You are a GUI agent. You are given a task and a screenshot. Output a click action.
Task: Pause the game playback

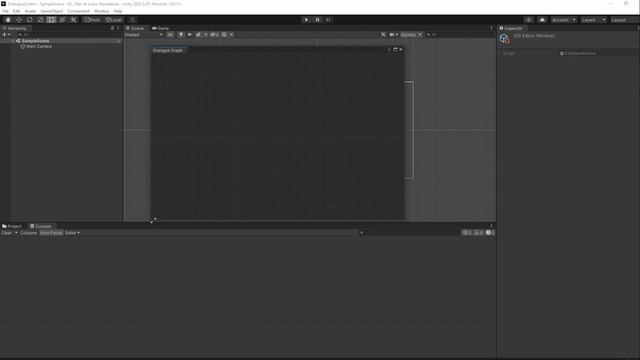point(317,20)
